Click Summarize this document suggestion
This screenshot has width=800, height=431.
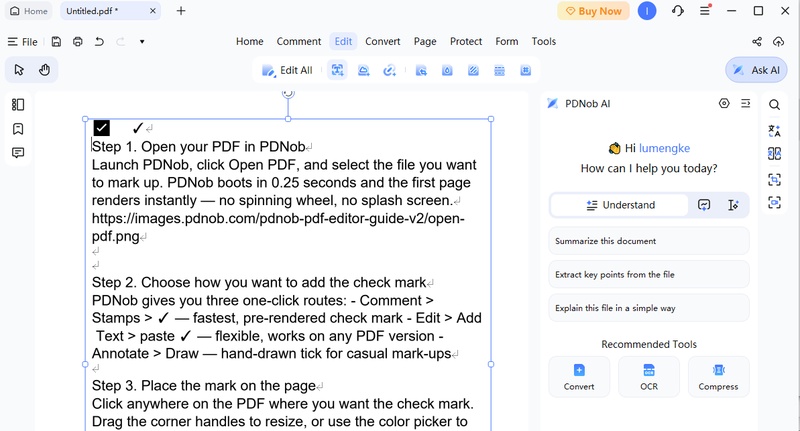pos(649,241)
